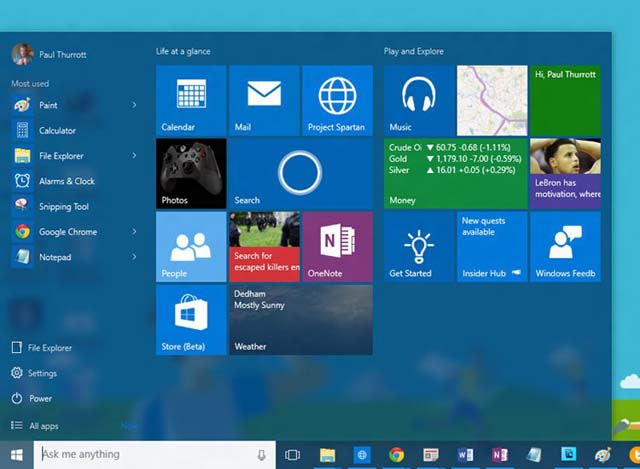Open File Explorer link near bottom
The image size is (640, 469).
point(42,347)
